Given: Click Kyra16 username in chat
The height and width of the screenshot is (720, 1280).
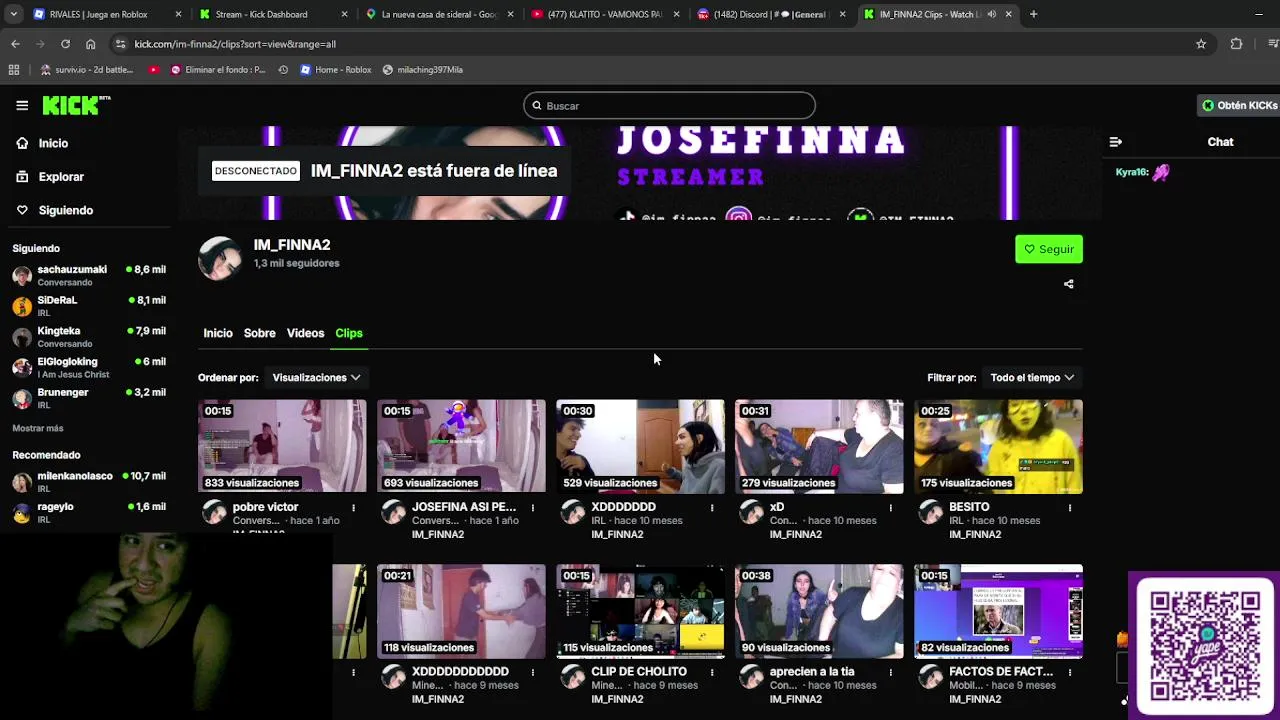Looking at the screenshot, I should tap(1131, 172).
